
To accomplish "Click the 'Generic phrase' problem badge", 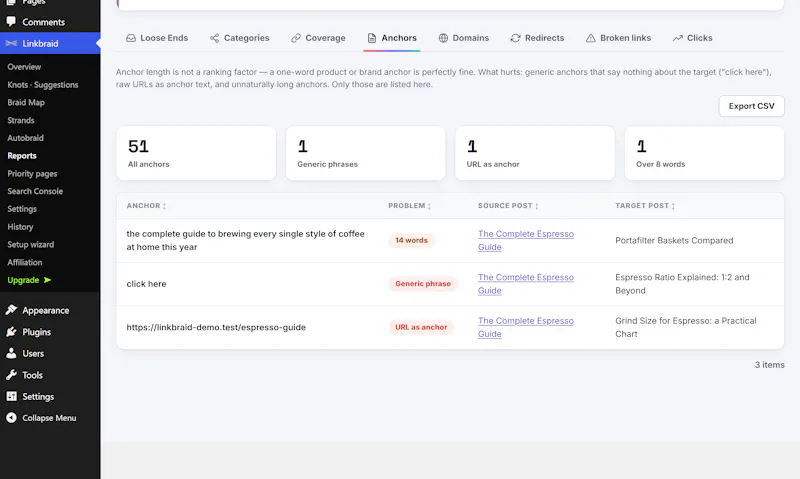I will [423, 284].
